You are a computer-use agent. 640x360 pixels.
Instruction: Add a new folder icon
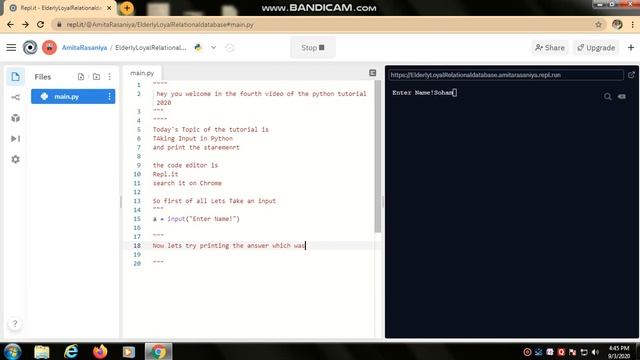coord(96,77)
